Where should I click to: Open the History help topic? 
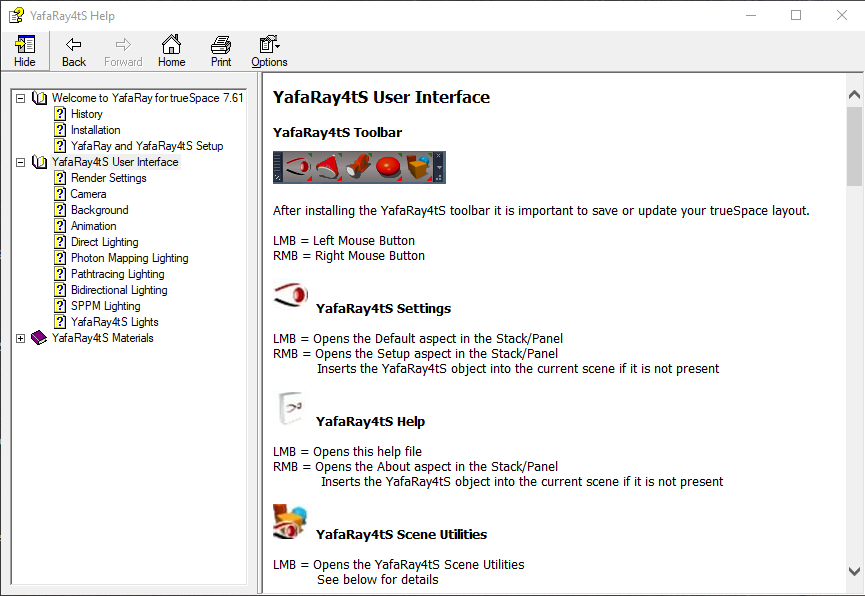click(x=87, y=114)
